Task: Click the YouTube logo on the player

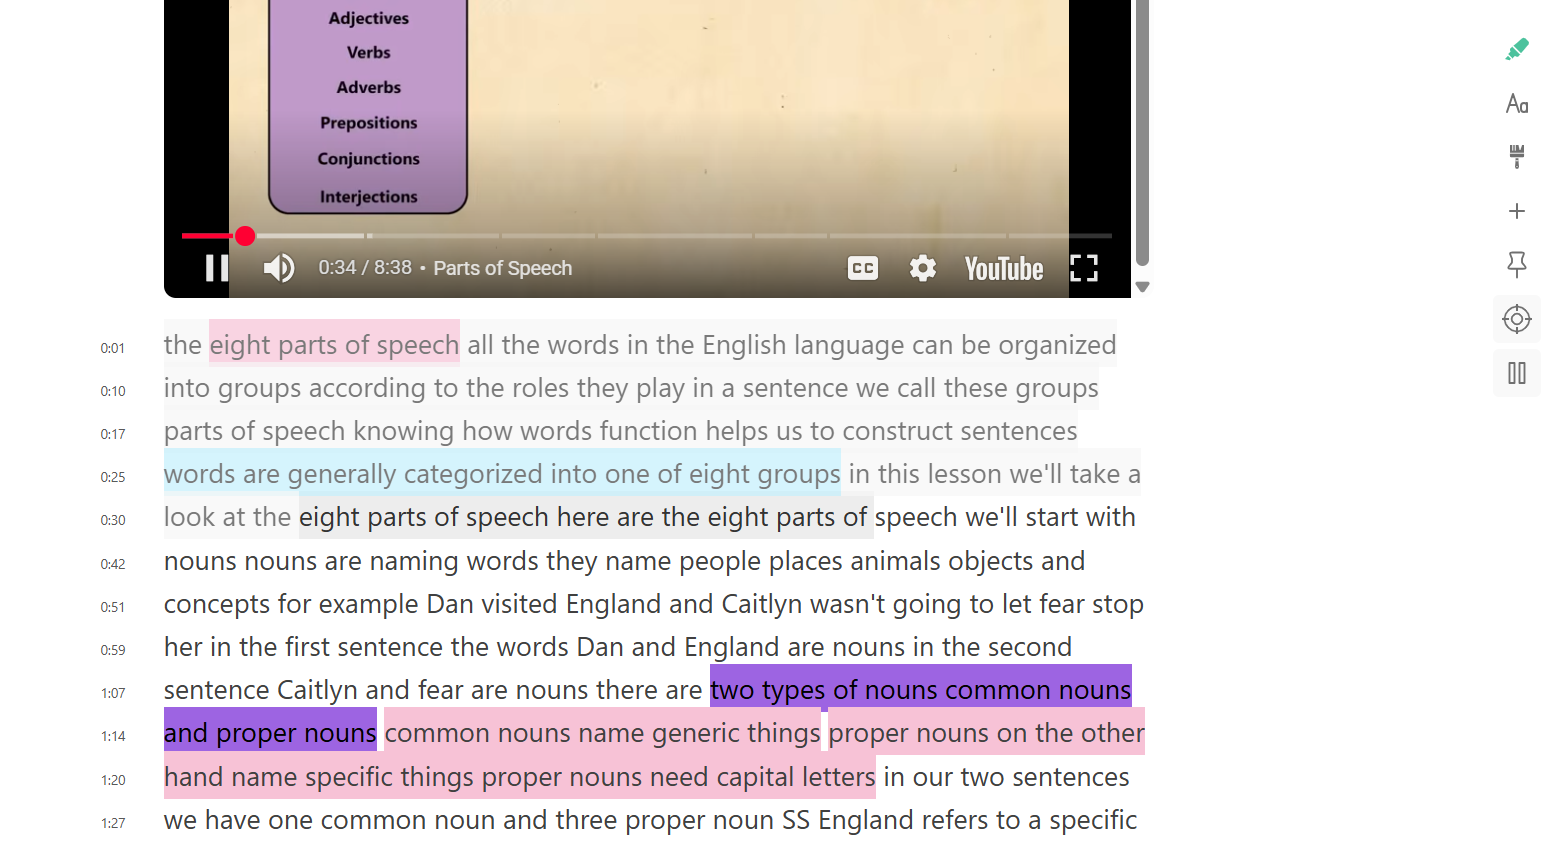Action: [1003, 268]
